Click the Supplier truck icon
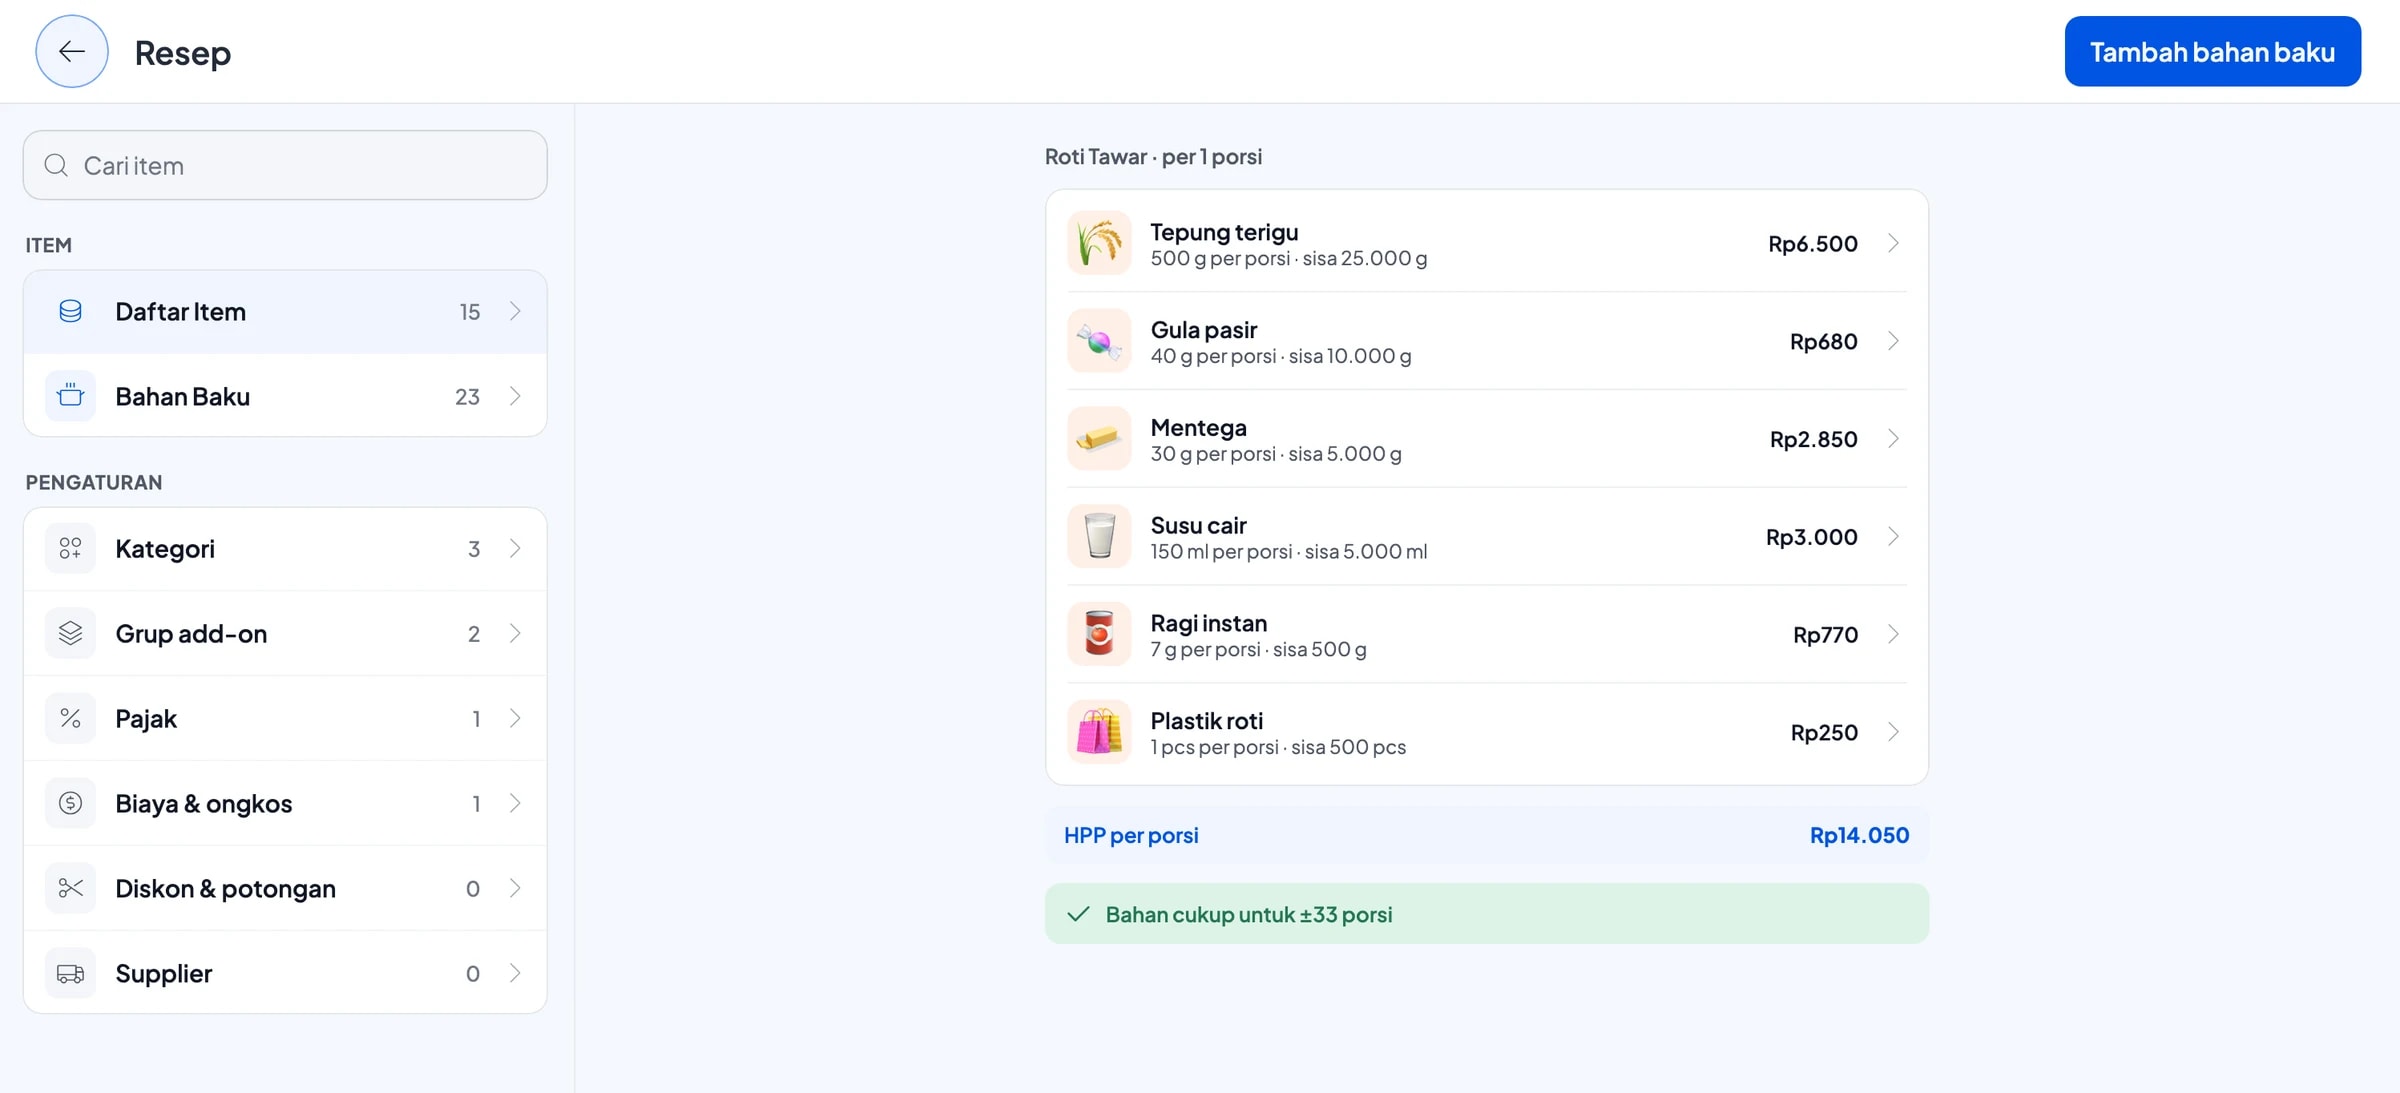The width and height of the screenshot is (2400, 1093). click(70, 973)
